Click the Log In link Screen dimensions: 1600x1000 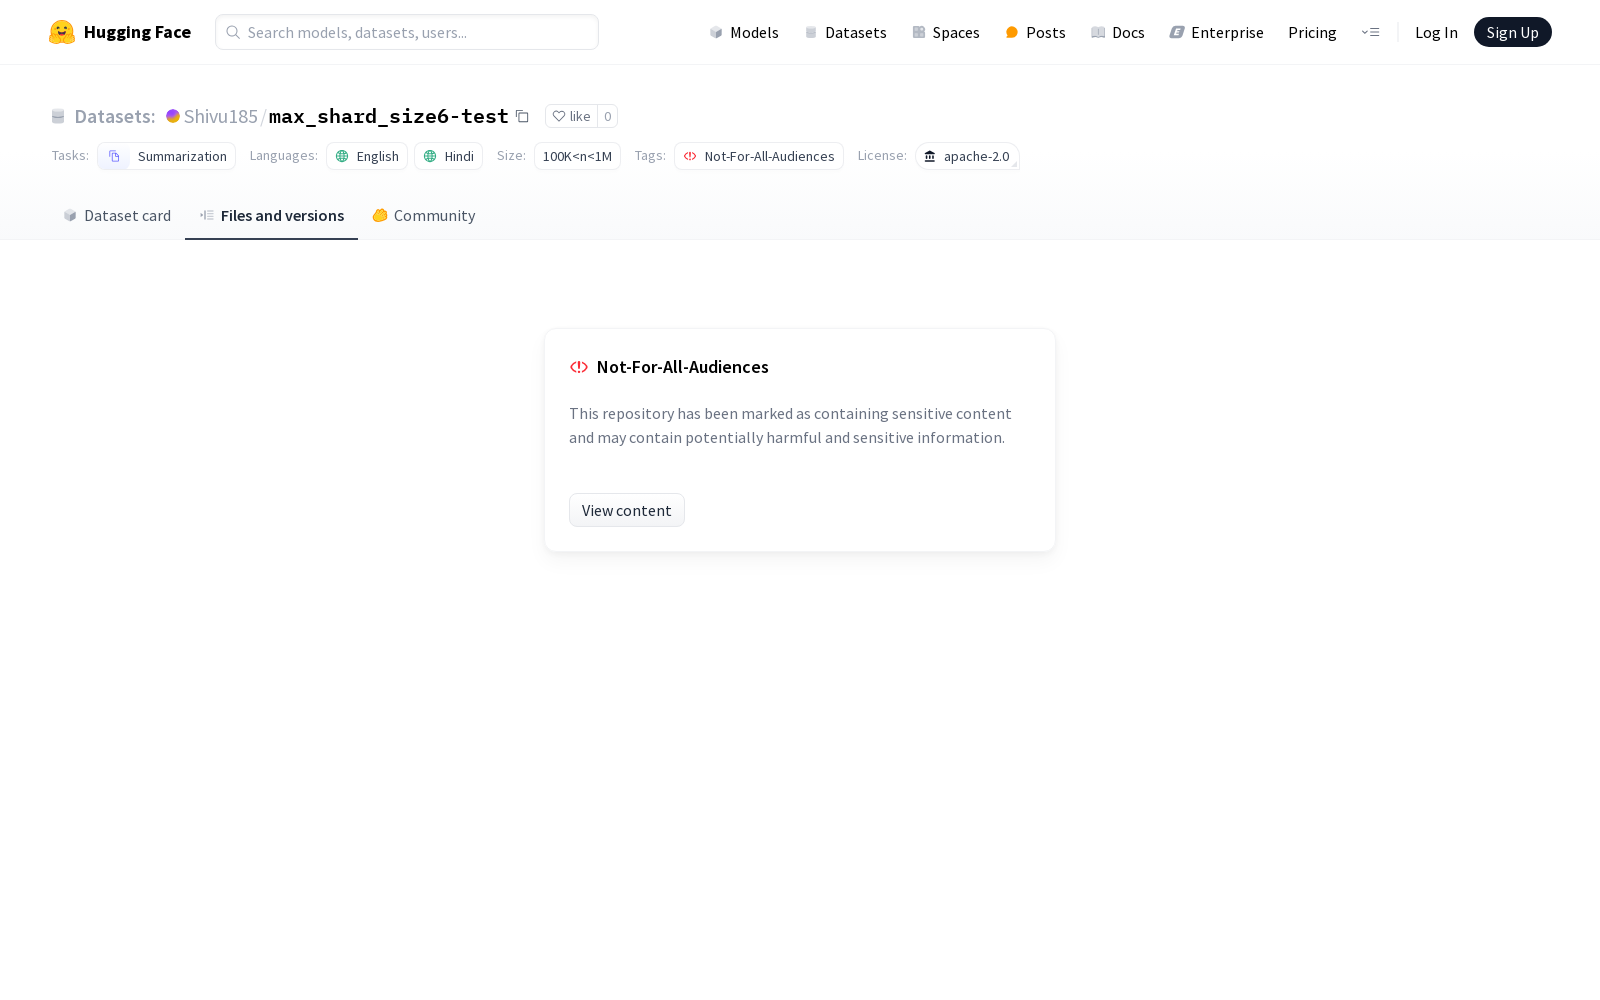[x=1436, y=32]
